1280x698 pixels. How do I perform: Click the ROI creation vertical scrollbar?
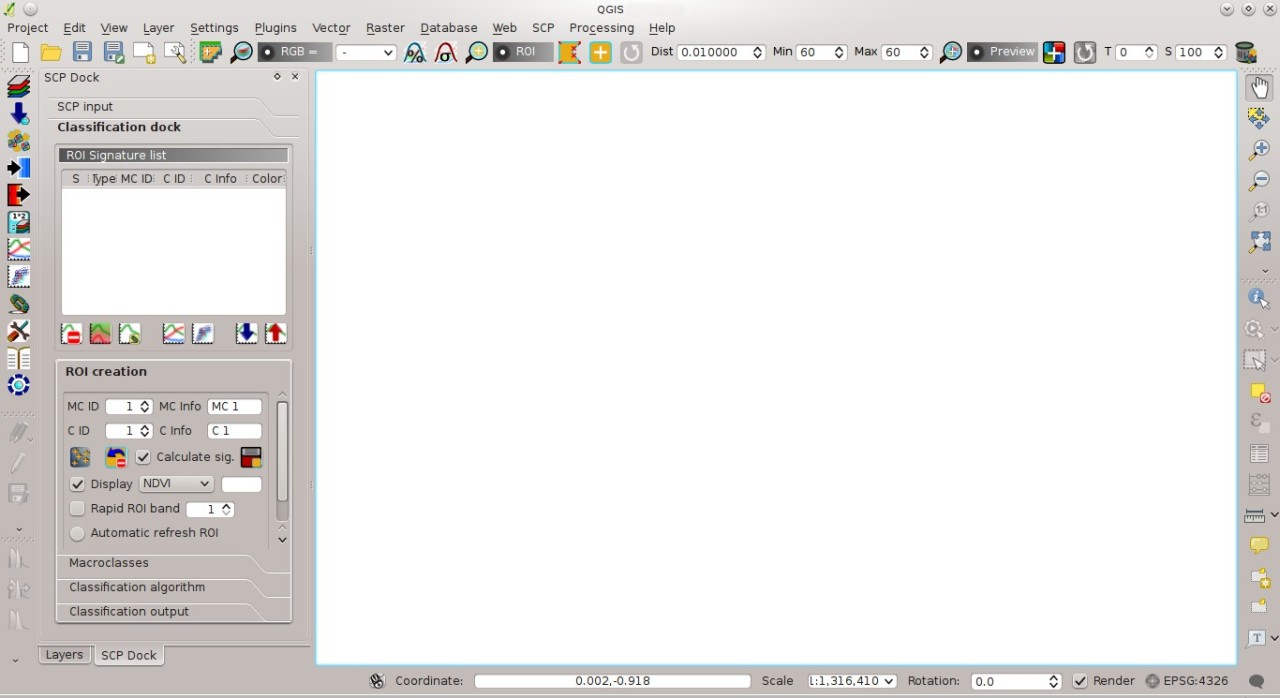pyautogui.click(x=282, y=450)
